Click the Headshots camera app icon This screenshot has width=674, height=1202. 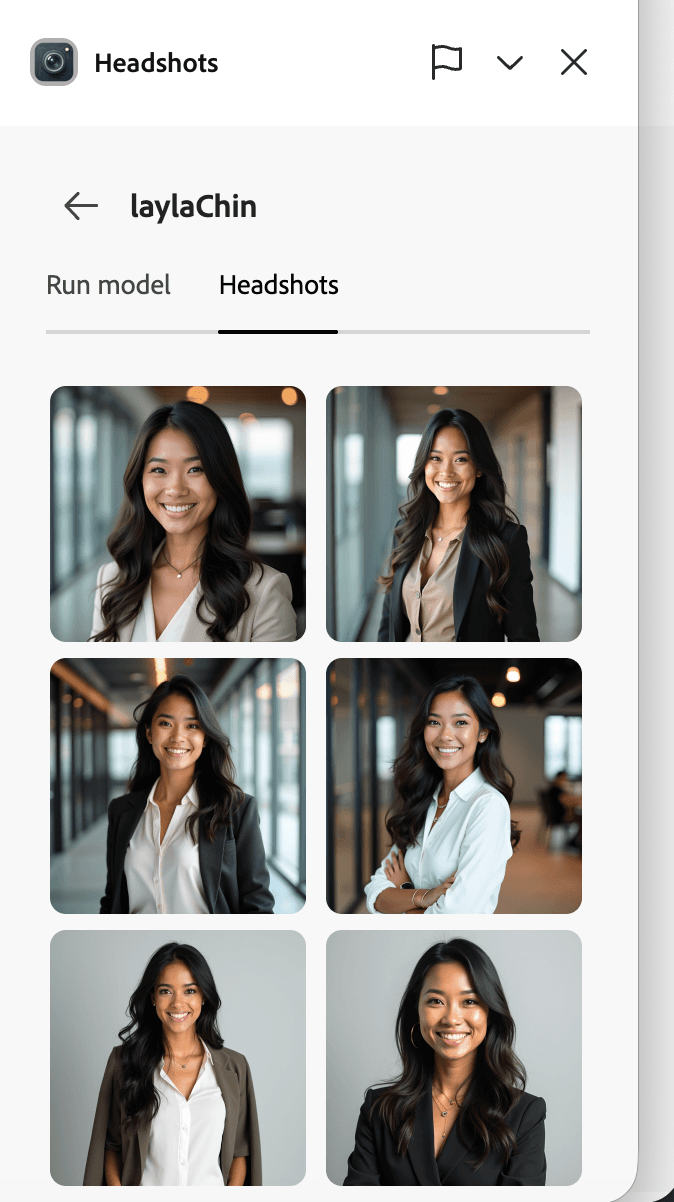click(x=54, y=62)
